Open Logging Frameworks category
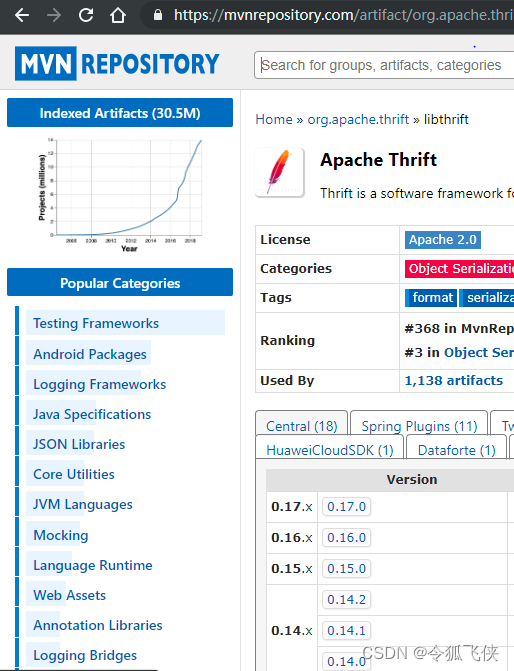Screen dimensions: 514x671 click(x=100, y=384)
